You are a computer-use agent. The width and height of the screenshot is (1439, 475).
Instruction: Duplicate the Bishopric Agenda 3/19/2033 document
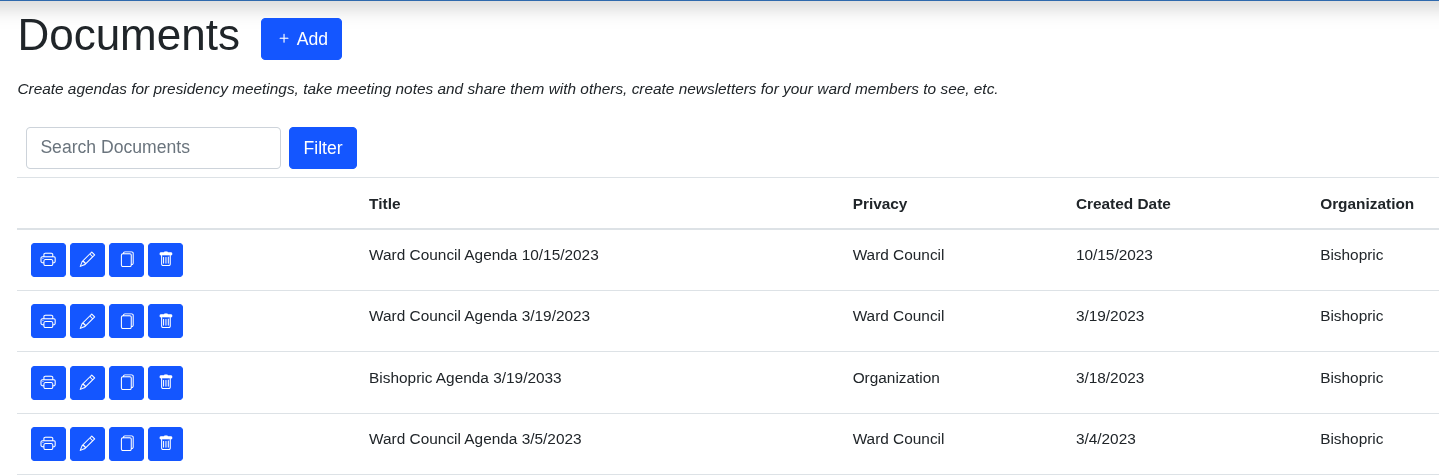[x=126, y=383]
